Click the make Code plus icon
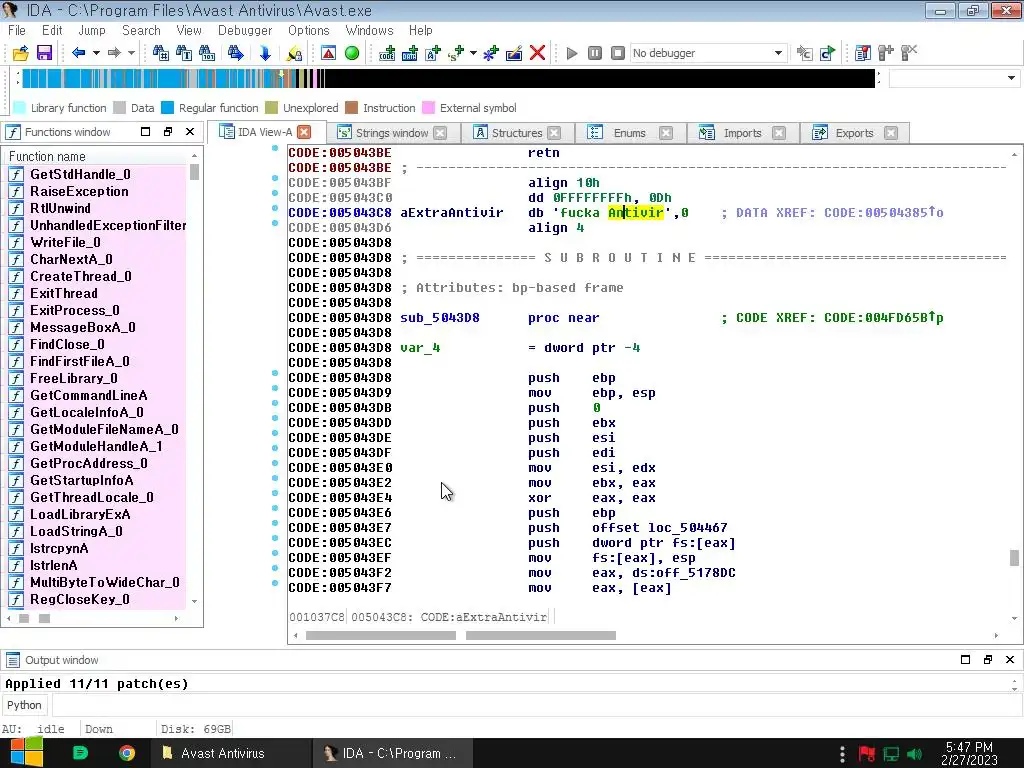Image resolution: width=1024 pixels, height=768 pixels. click(x=387, y=53)
